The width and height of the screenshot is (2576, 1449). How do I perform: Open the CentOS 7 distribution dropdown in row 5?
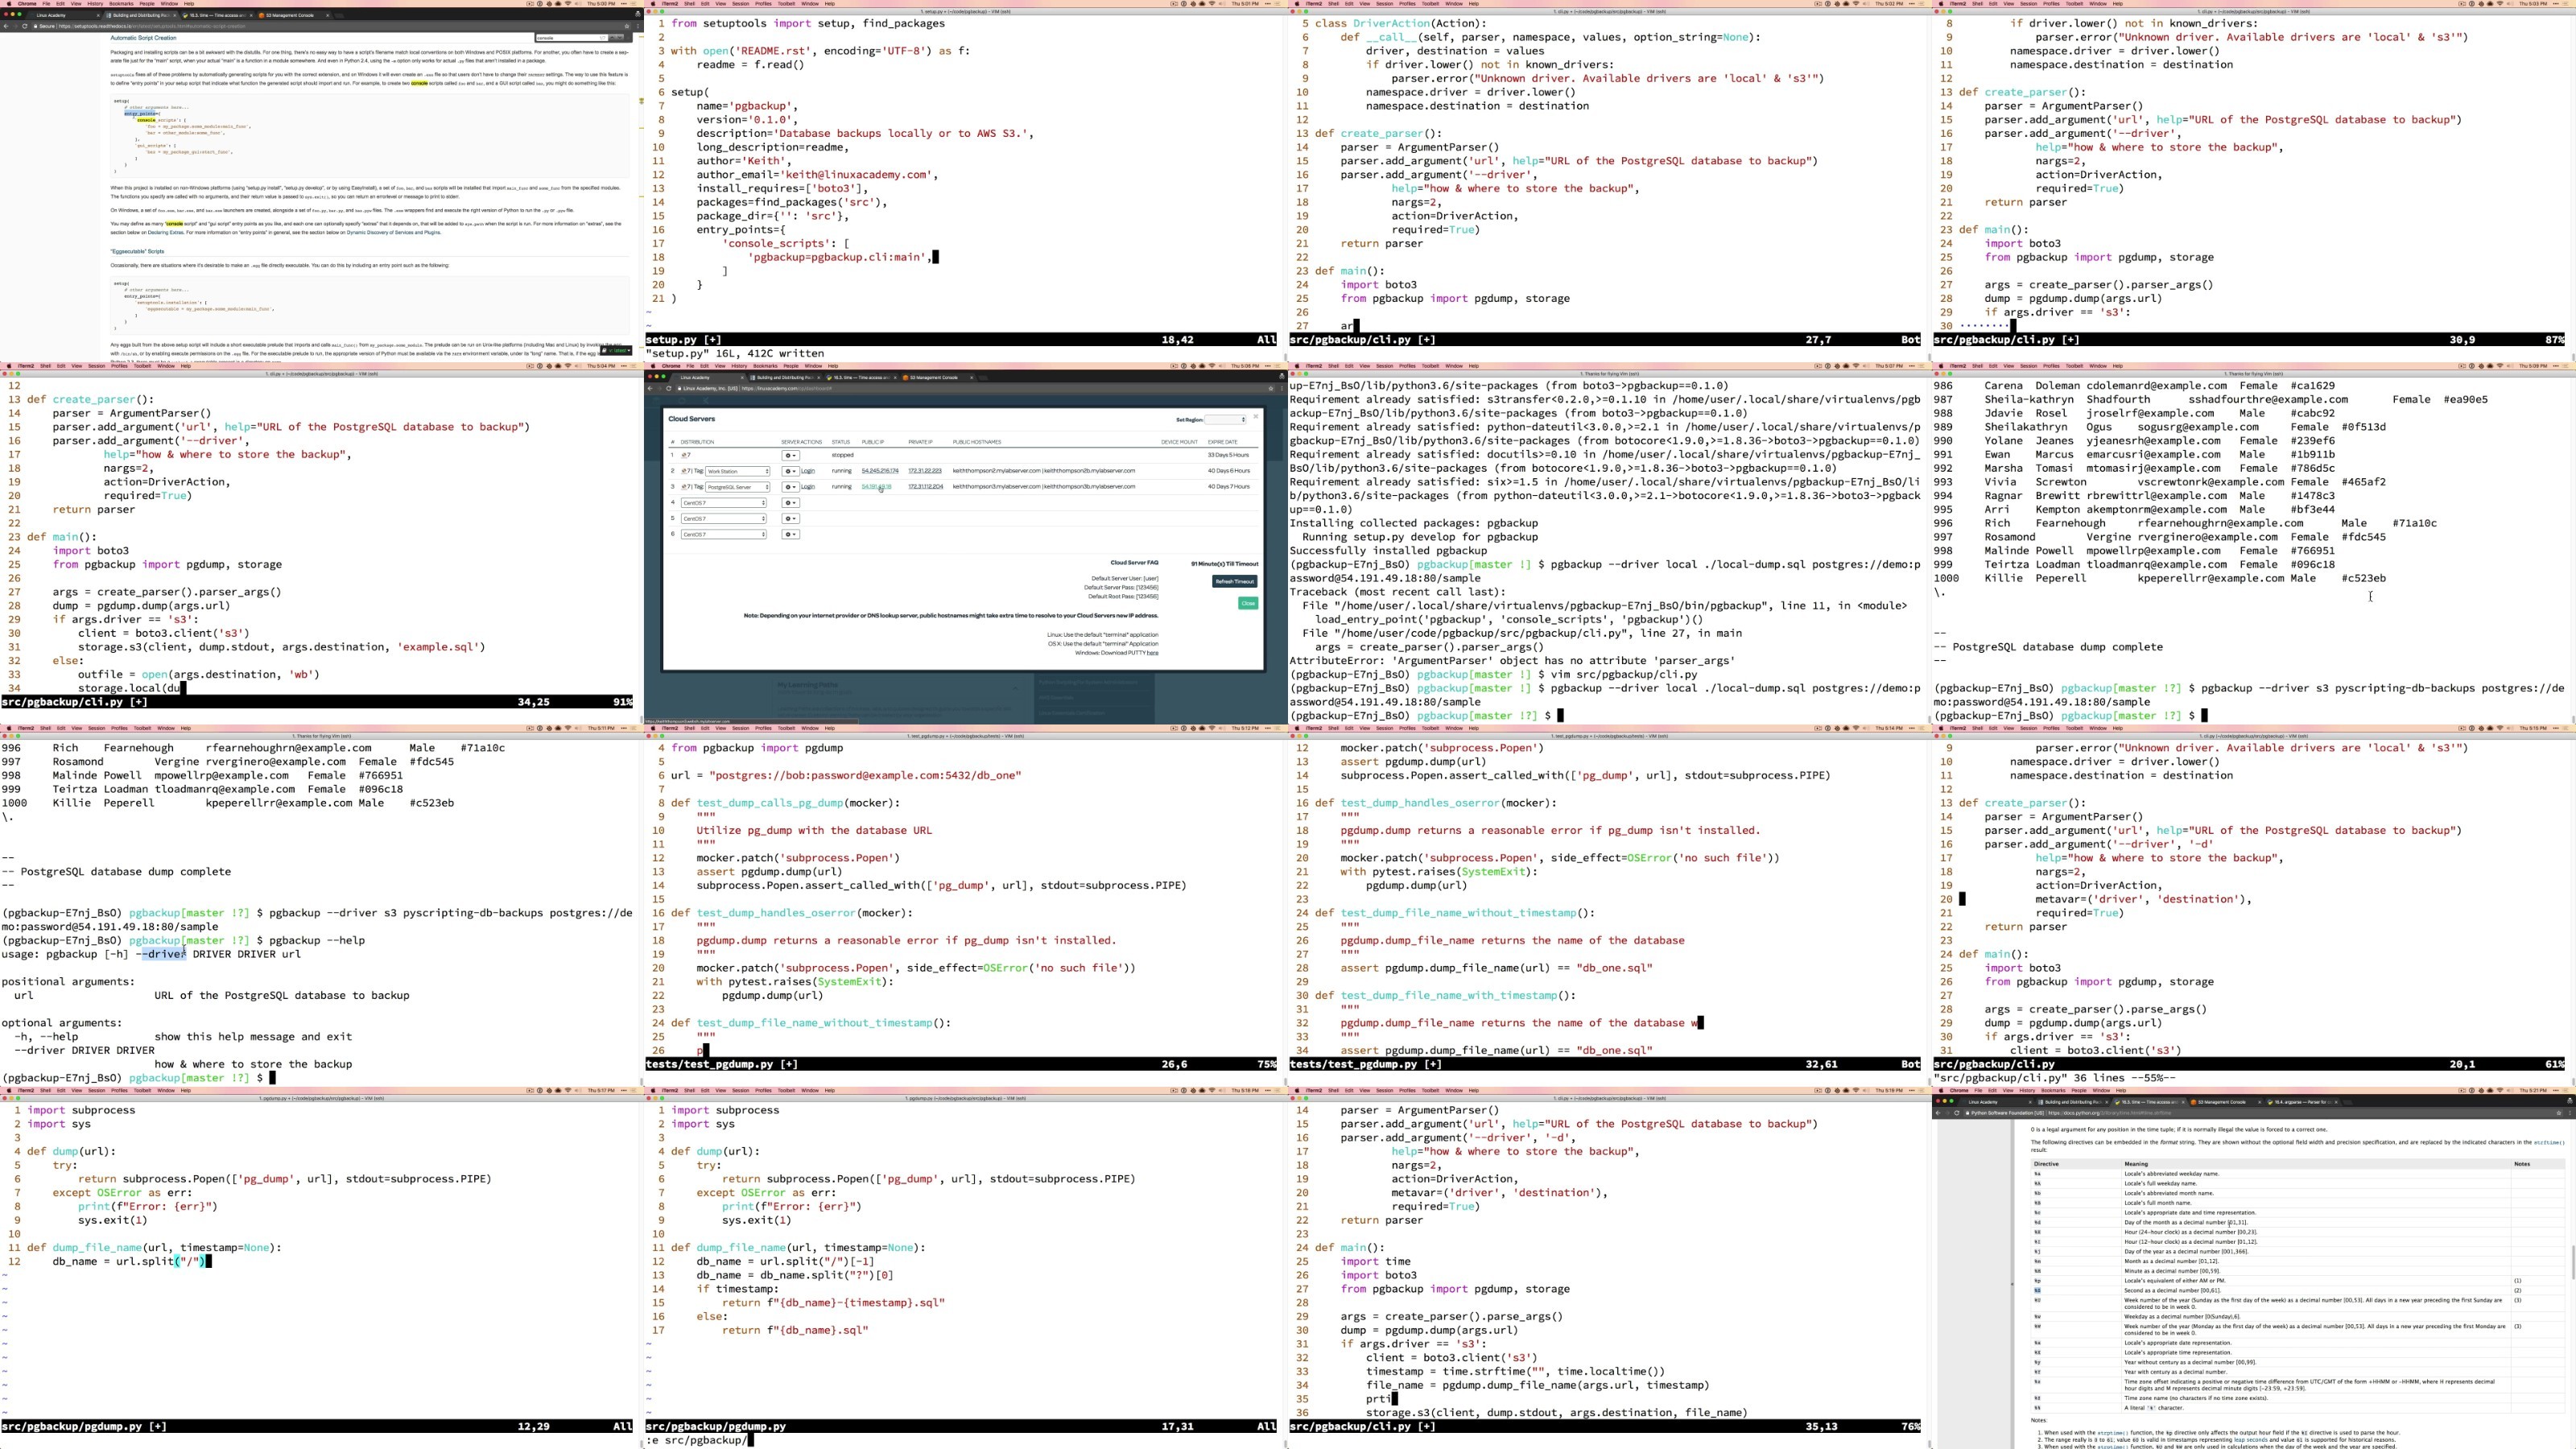(x=724, y=519)
